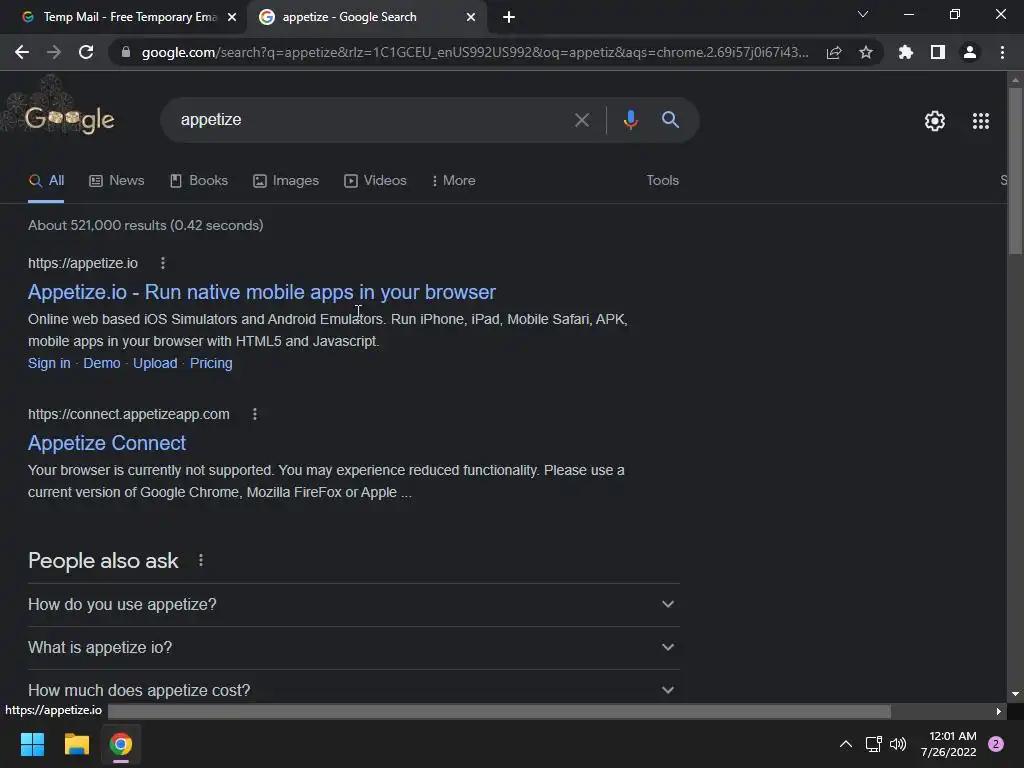Share this page using the address bar icon
This screenshot has height=768, width=1024.
834,52
